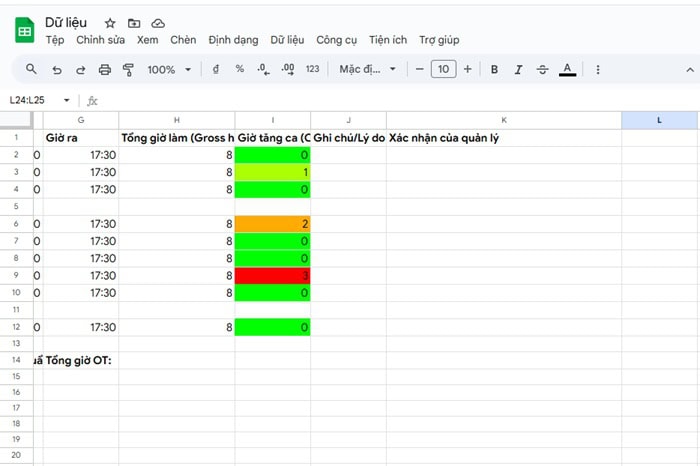Open the Công cụ menu
Viewport: 700px width, 466px height.
(336, 40)
